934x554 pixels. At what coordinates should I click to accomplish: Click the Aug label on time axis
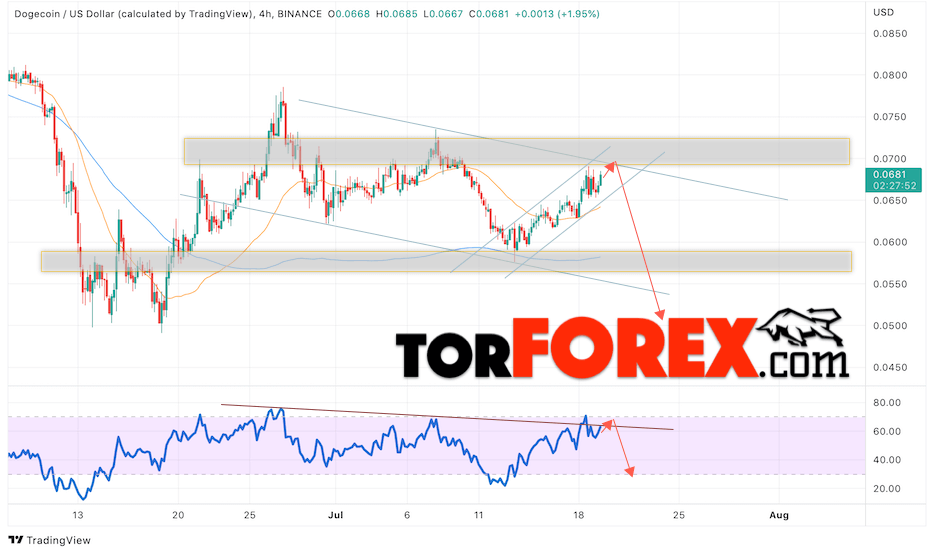click(x=779, y=515)
